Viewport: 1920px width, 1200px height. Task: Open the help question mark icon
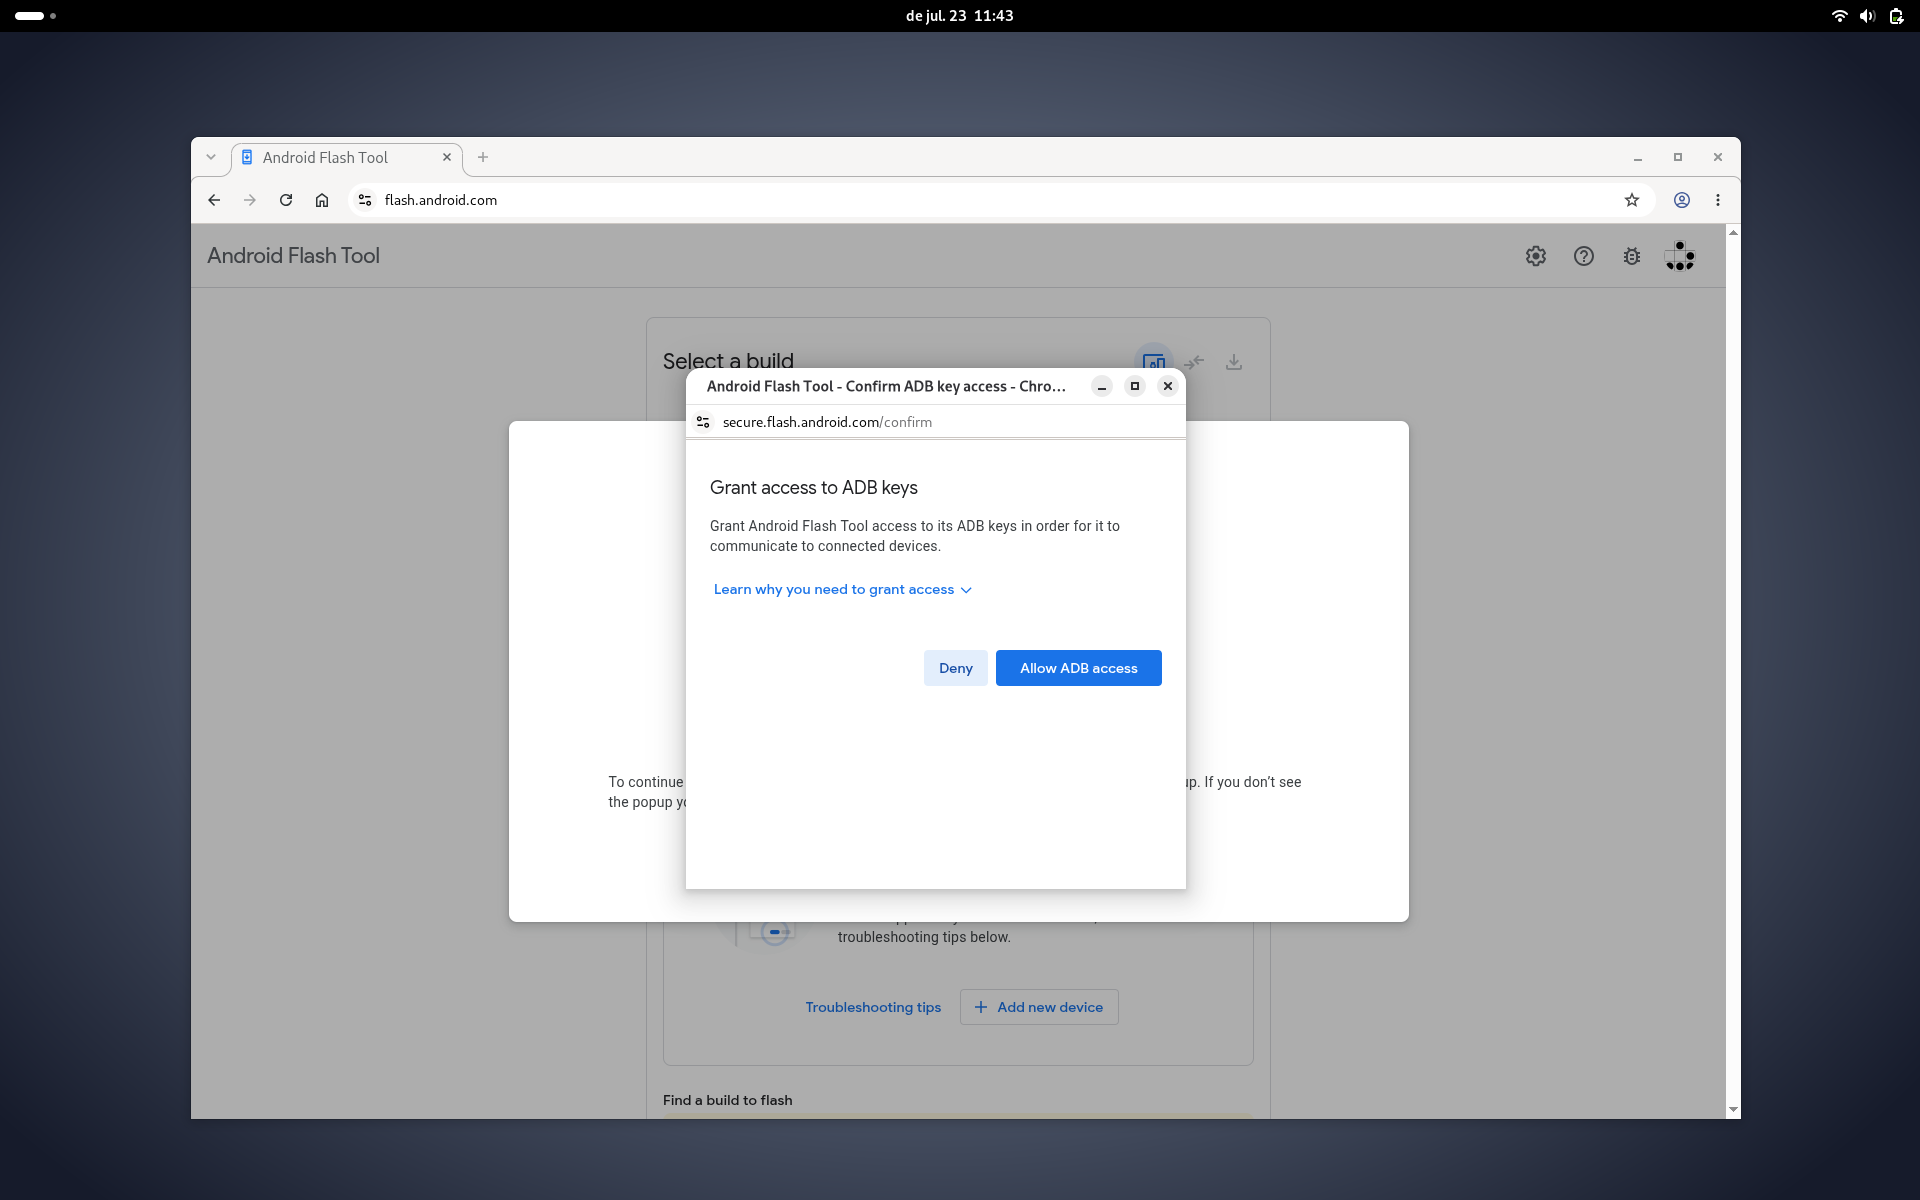tap(1584, 256)
